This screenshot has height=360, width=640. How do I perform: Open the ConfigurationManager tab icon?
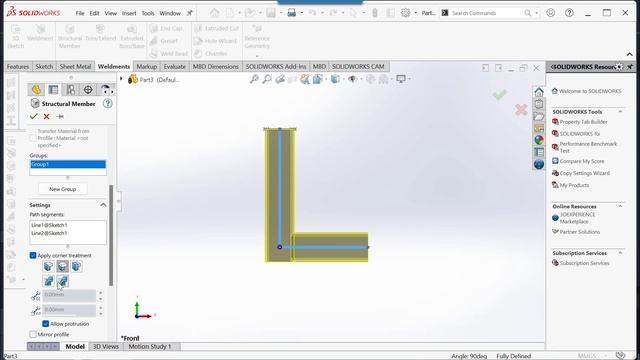coord(70,89)
